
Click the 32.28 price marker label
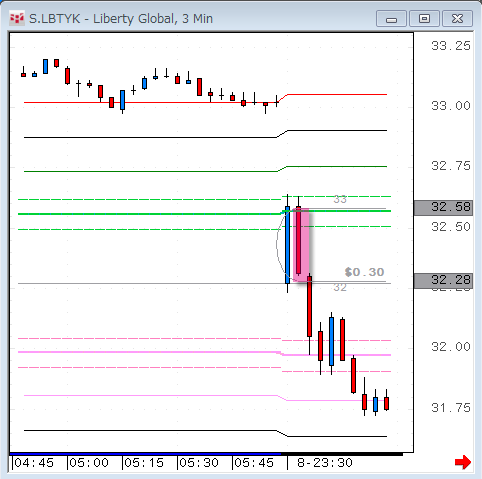pyautogui.click(x=443, y=281)
